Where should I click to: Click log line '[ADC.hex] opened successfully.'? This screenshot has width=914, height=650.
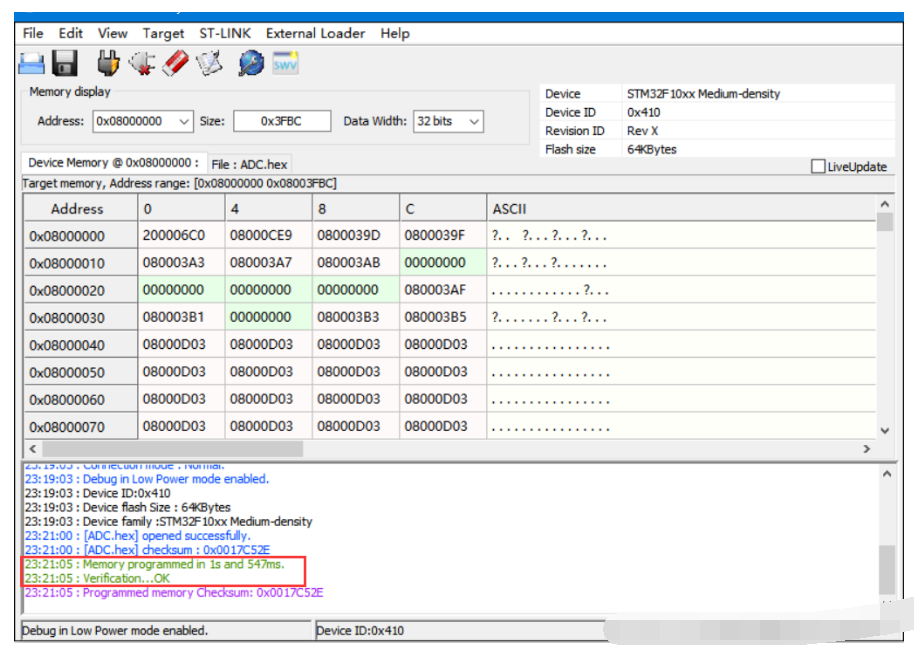click(138, 536)
